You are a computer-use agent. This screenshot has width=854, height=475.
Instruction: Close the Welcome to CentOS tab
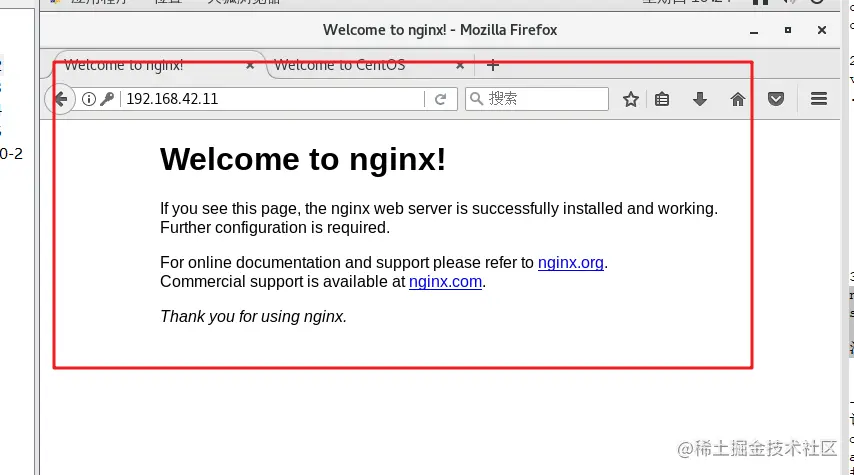coord(460,65)
